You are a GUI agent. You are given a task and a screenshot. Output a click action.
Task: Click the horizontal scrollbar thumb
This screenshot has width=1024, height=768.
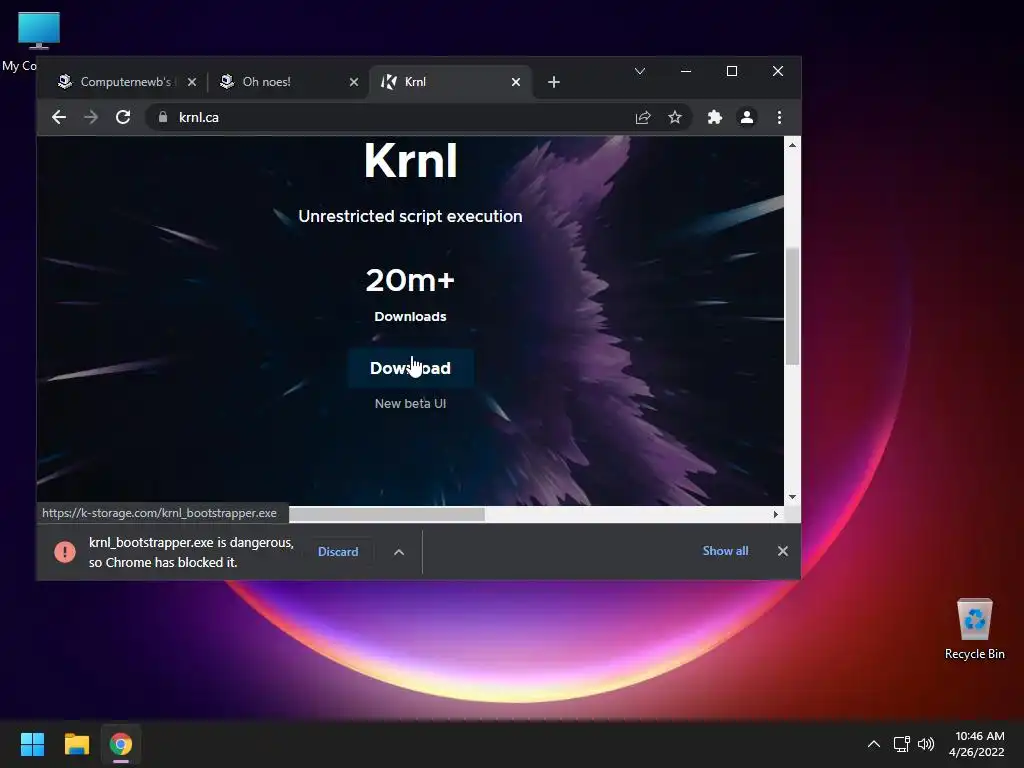click(x=387, y=515)
